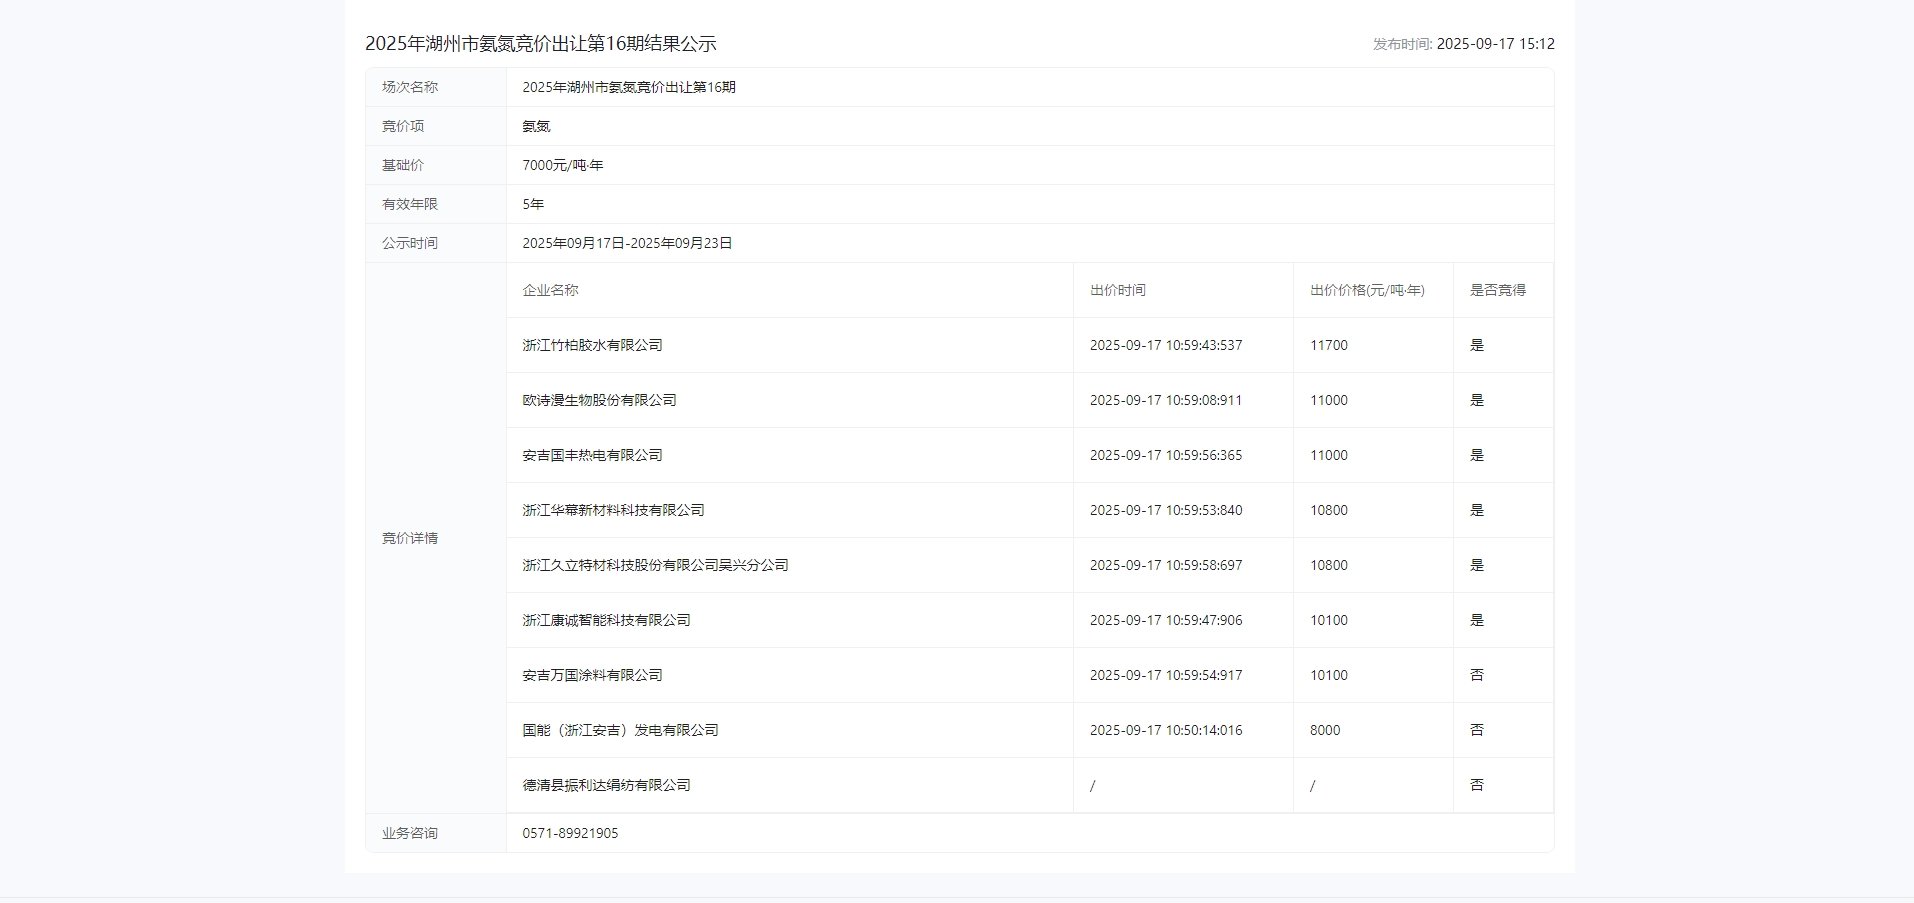The image size is (1914, 903).
Task: Click the 出价时间 column header
Action: click(x=1117, y=290)
